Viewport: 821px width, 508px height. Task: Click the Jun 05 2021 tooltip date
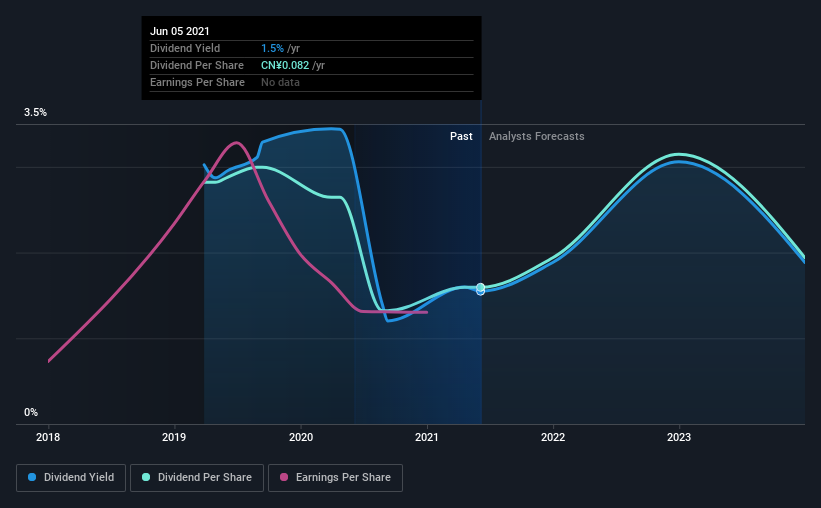tap(180, 31)
